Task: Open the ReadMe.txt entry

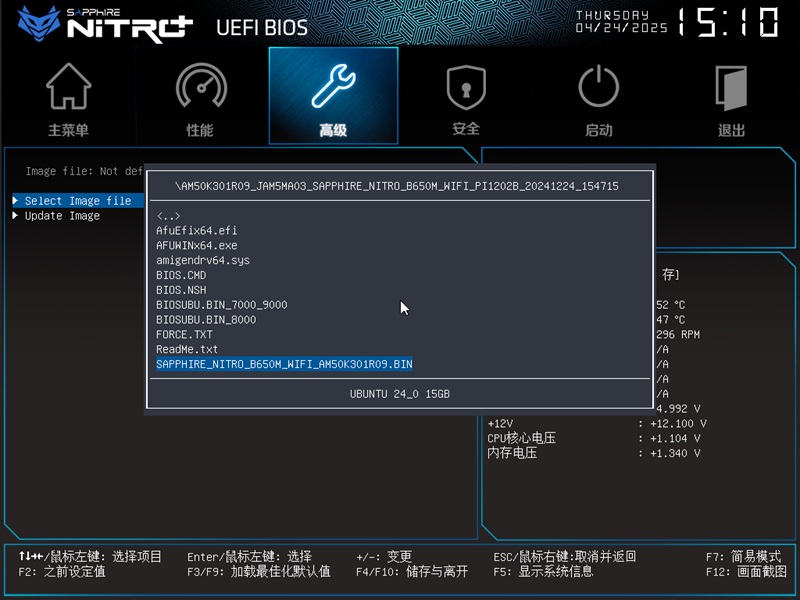Action: (x=187, y=350)
